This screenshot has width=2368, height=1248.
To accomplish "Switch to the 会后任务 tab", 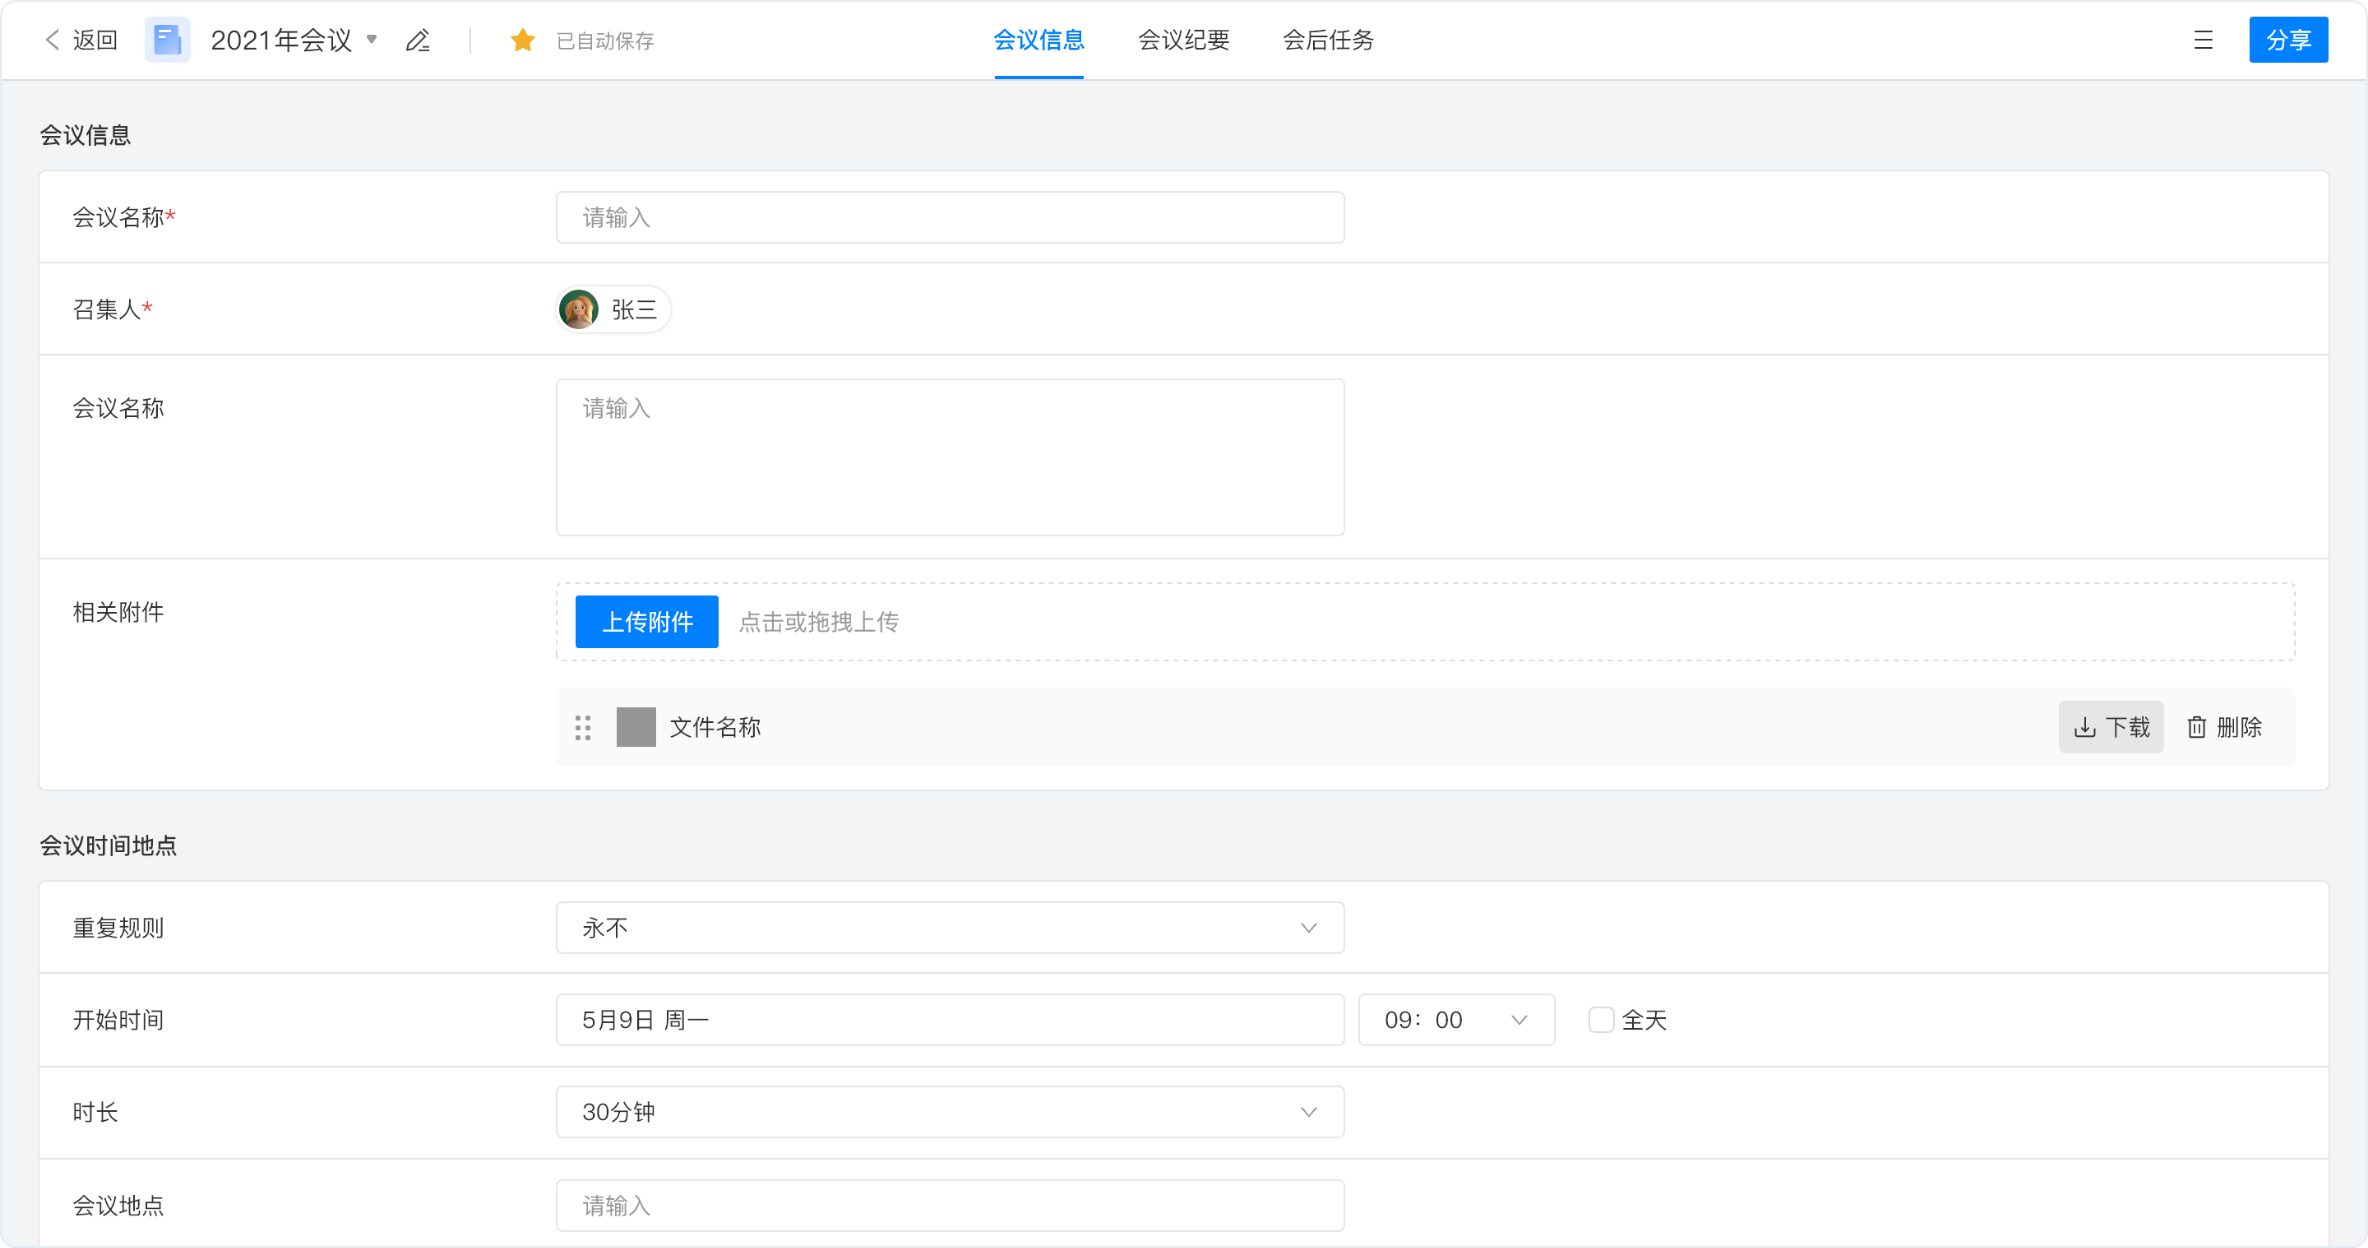I will point(1328,40).
